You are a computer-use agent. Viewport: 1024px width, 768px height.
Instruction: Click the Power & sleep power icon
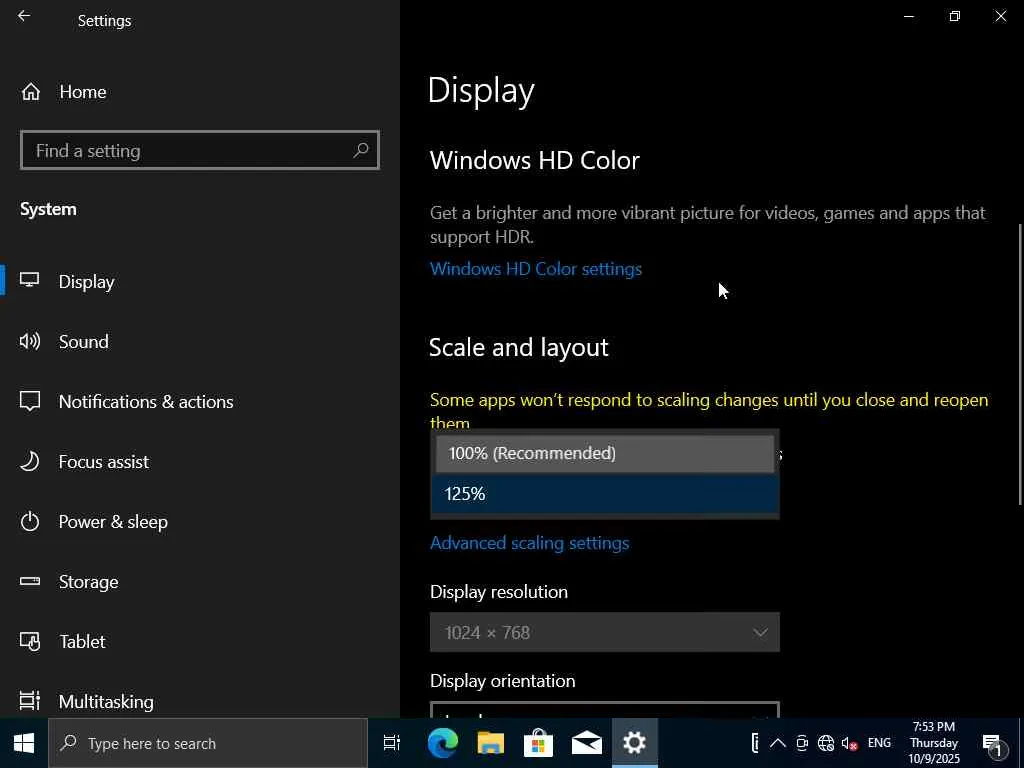point(30,522)
